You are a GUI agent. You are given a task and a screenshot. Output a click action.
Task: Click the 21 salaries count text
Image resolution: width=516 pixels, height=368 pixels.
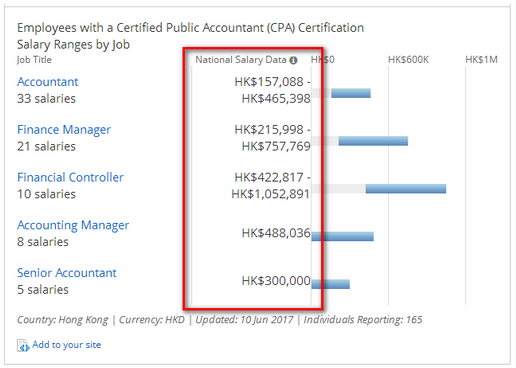[46, 146]
